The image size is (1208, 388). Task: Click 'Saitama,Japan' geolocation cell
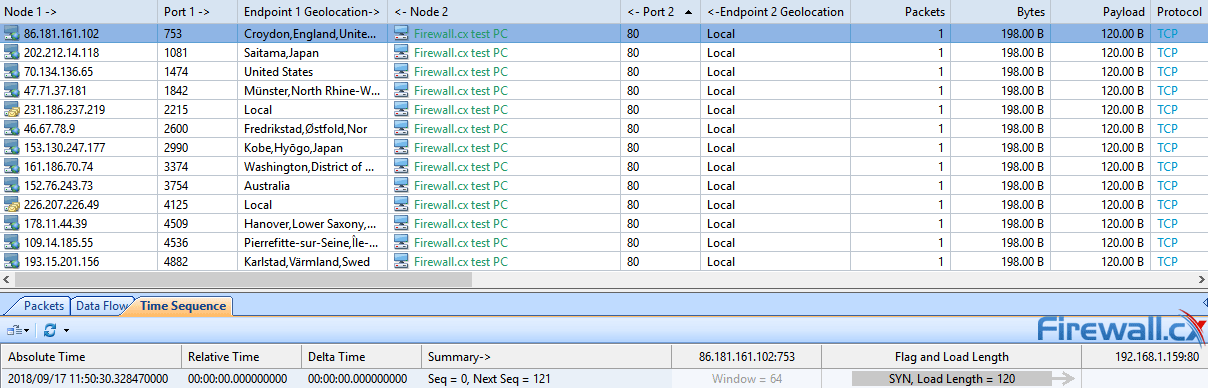tap(312, 53)
